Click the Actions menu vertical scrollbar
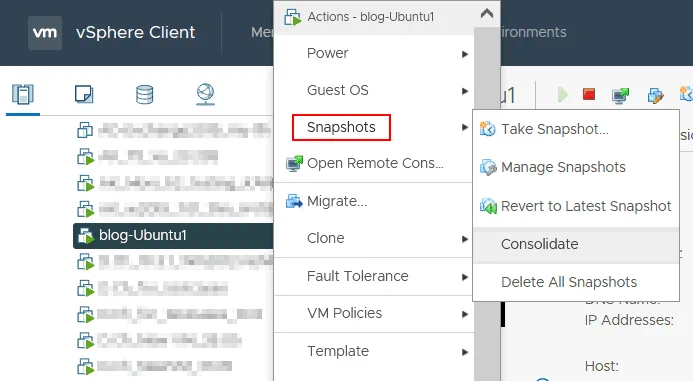The width and height of the screenshot is (693, 381). 487,203
